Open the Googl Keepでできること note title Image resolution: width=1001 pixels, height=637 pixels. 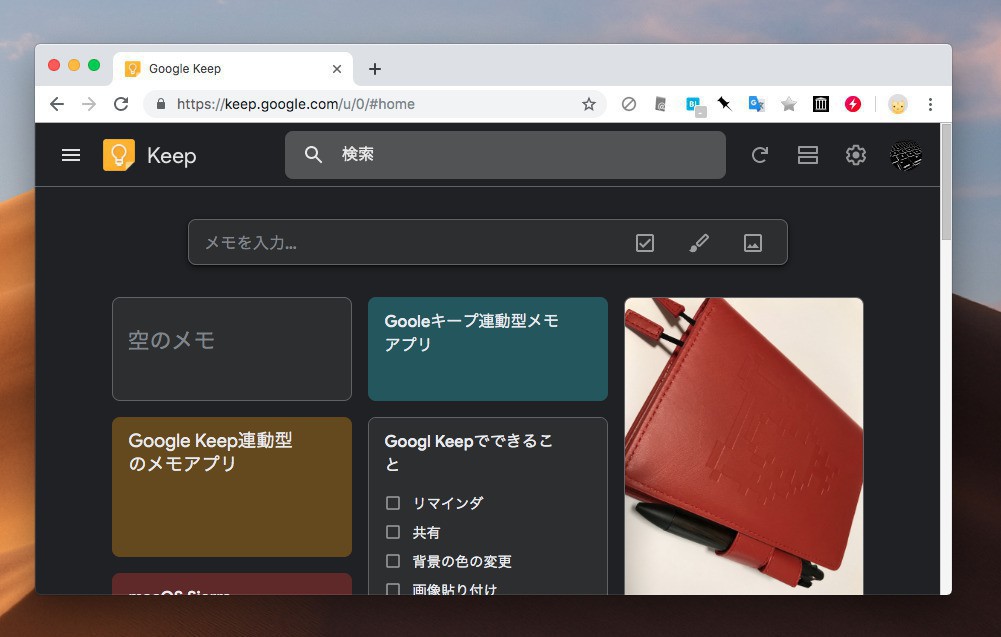coord(469,453)
